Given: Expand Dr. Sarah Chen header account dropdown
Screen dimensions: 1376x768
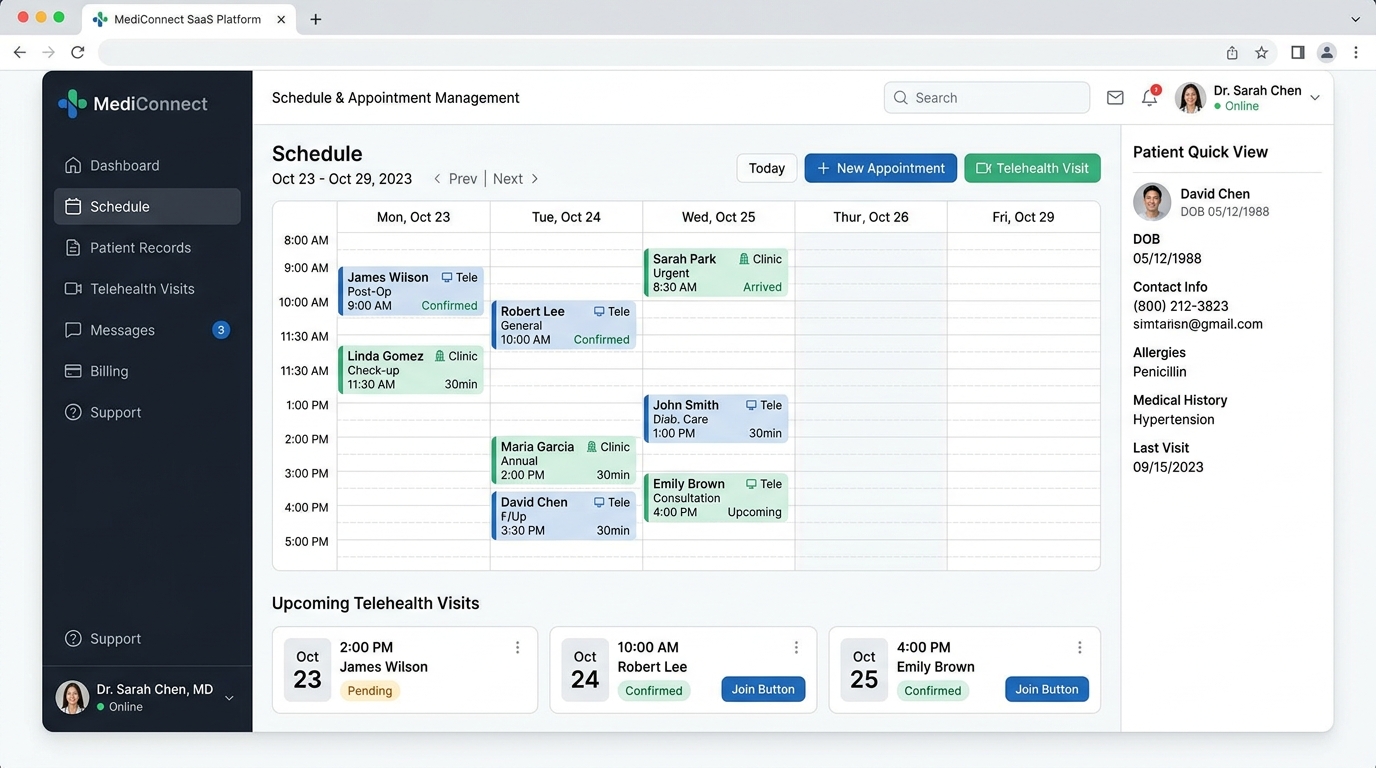Looking at the screenshot, I should [x=1315, y=98].
